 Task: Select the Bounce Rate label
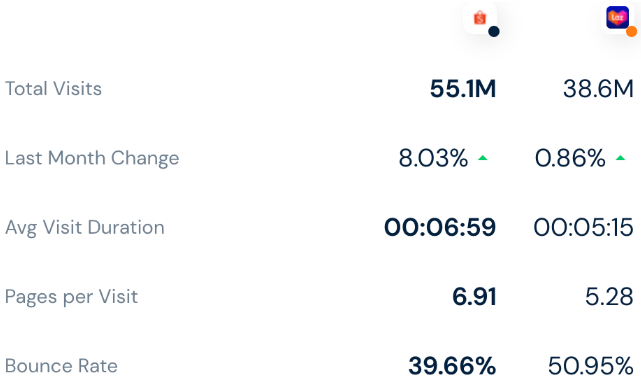point(61,366)
